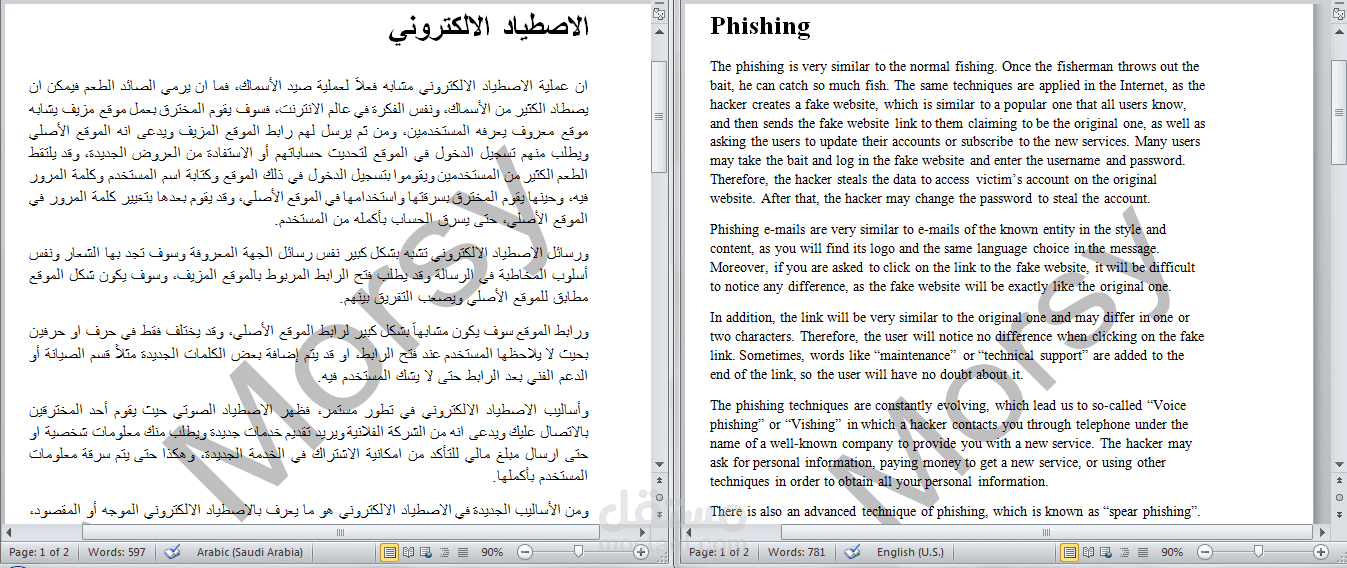Click the vertical split handle above English scrollbar
The height and width of the screenshot is (568, 1347).
pyautogui.click(x=1339, y=3)
